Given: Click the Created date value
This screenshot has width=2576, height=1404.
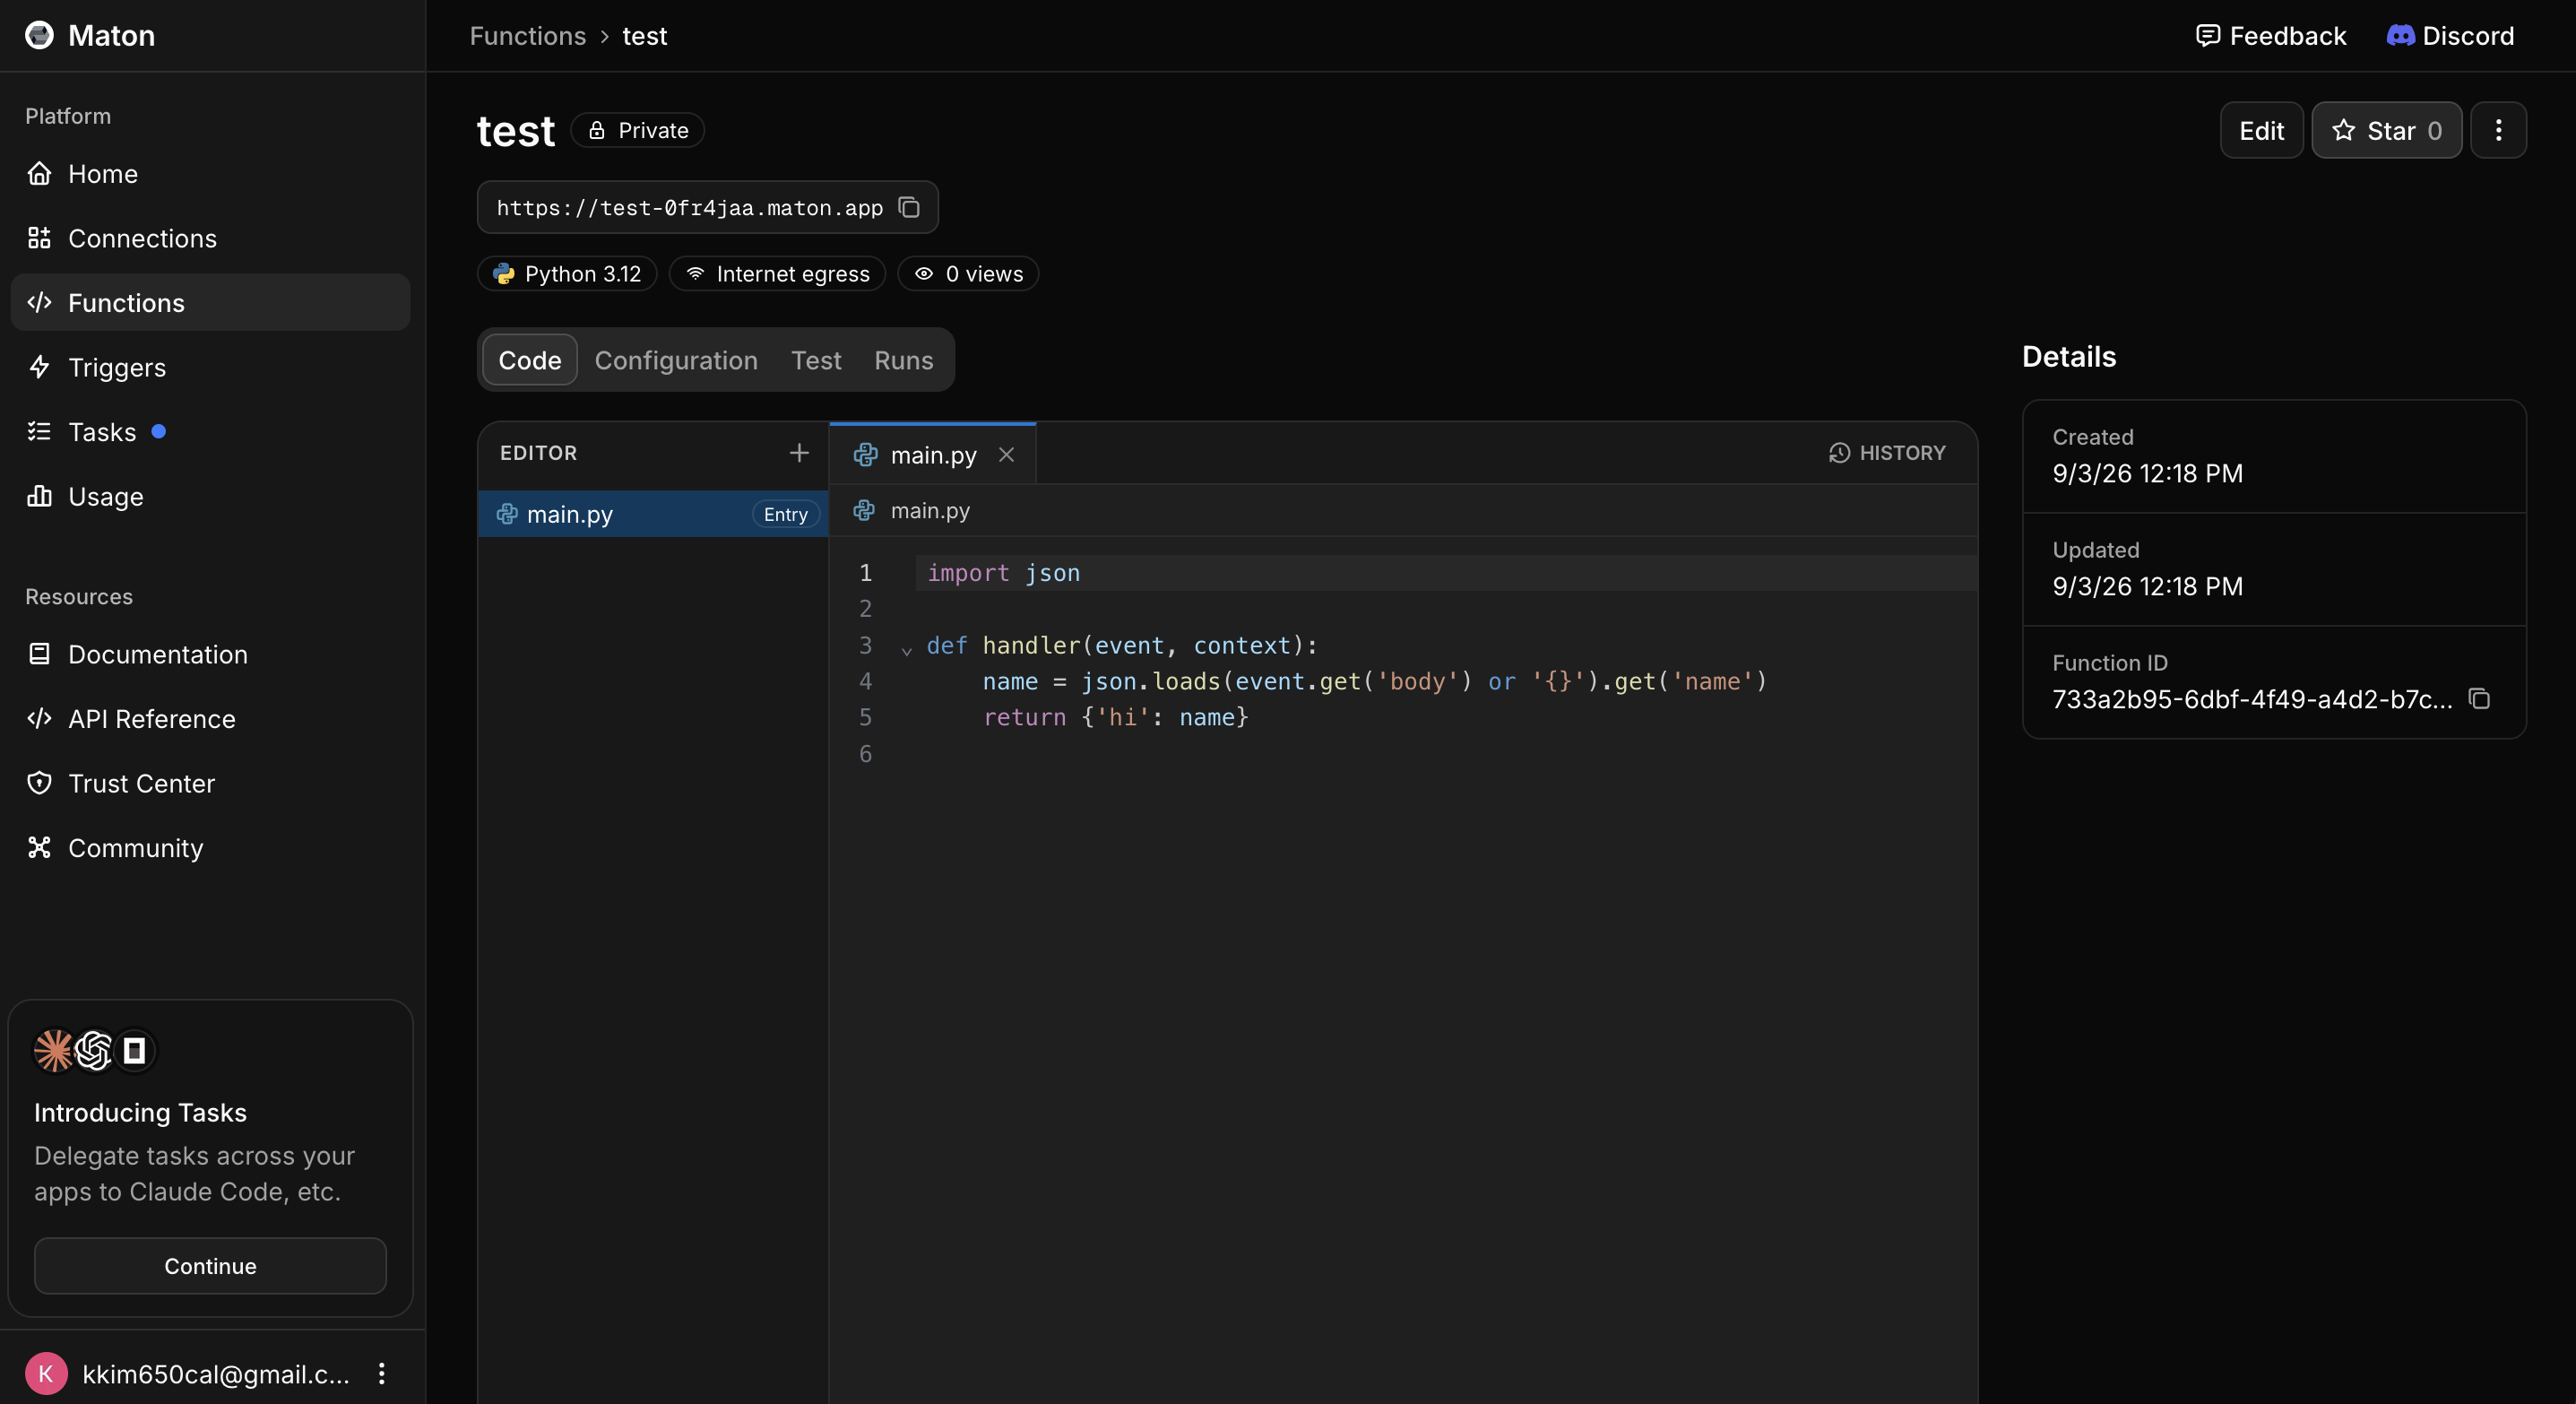Looking at the screenshot, I should [x=2148, y=473].
